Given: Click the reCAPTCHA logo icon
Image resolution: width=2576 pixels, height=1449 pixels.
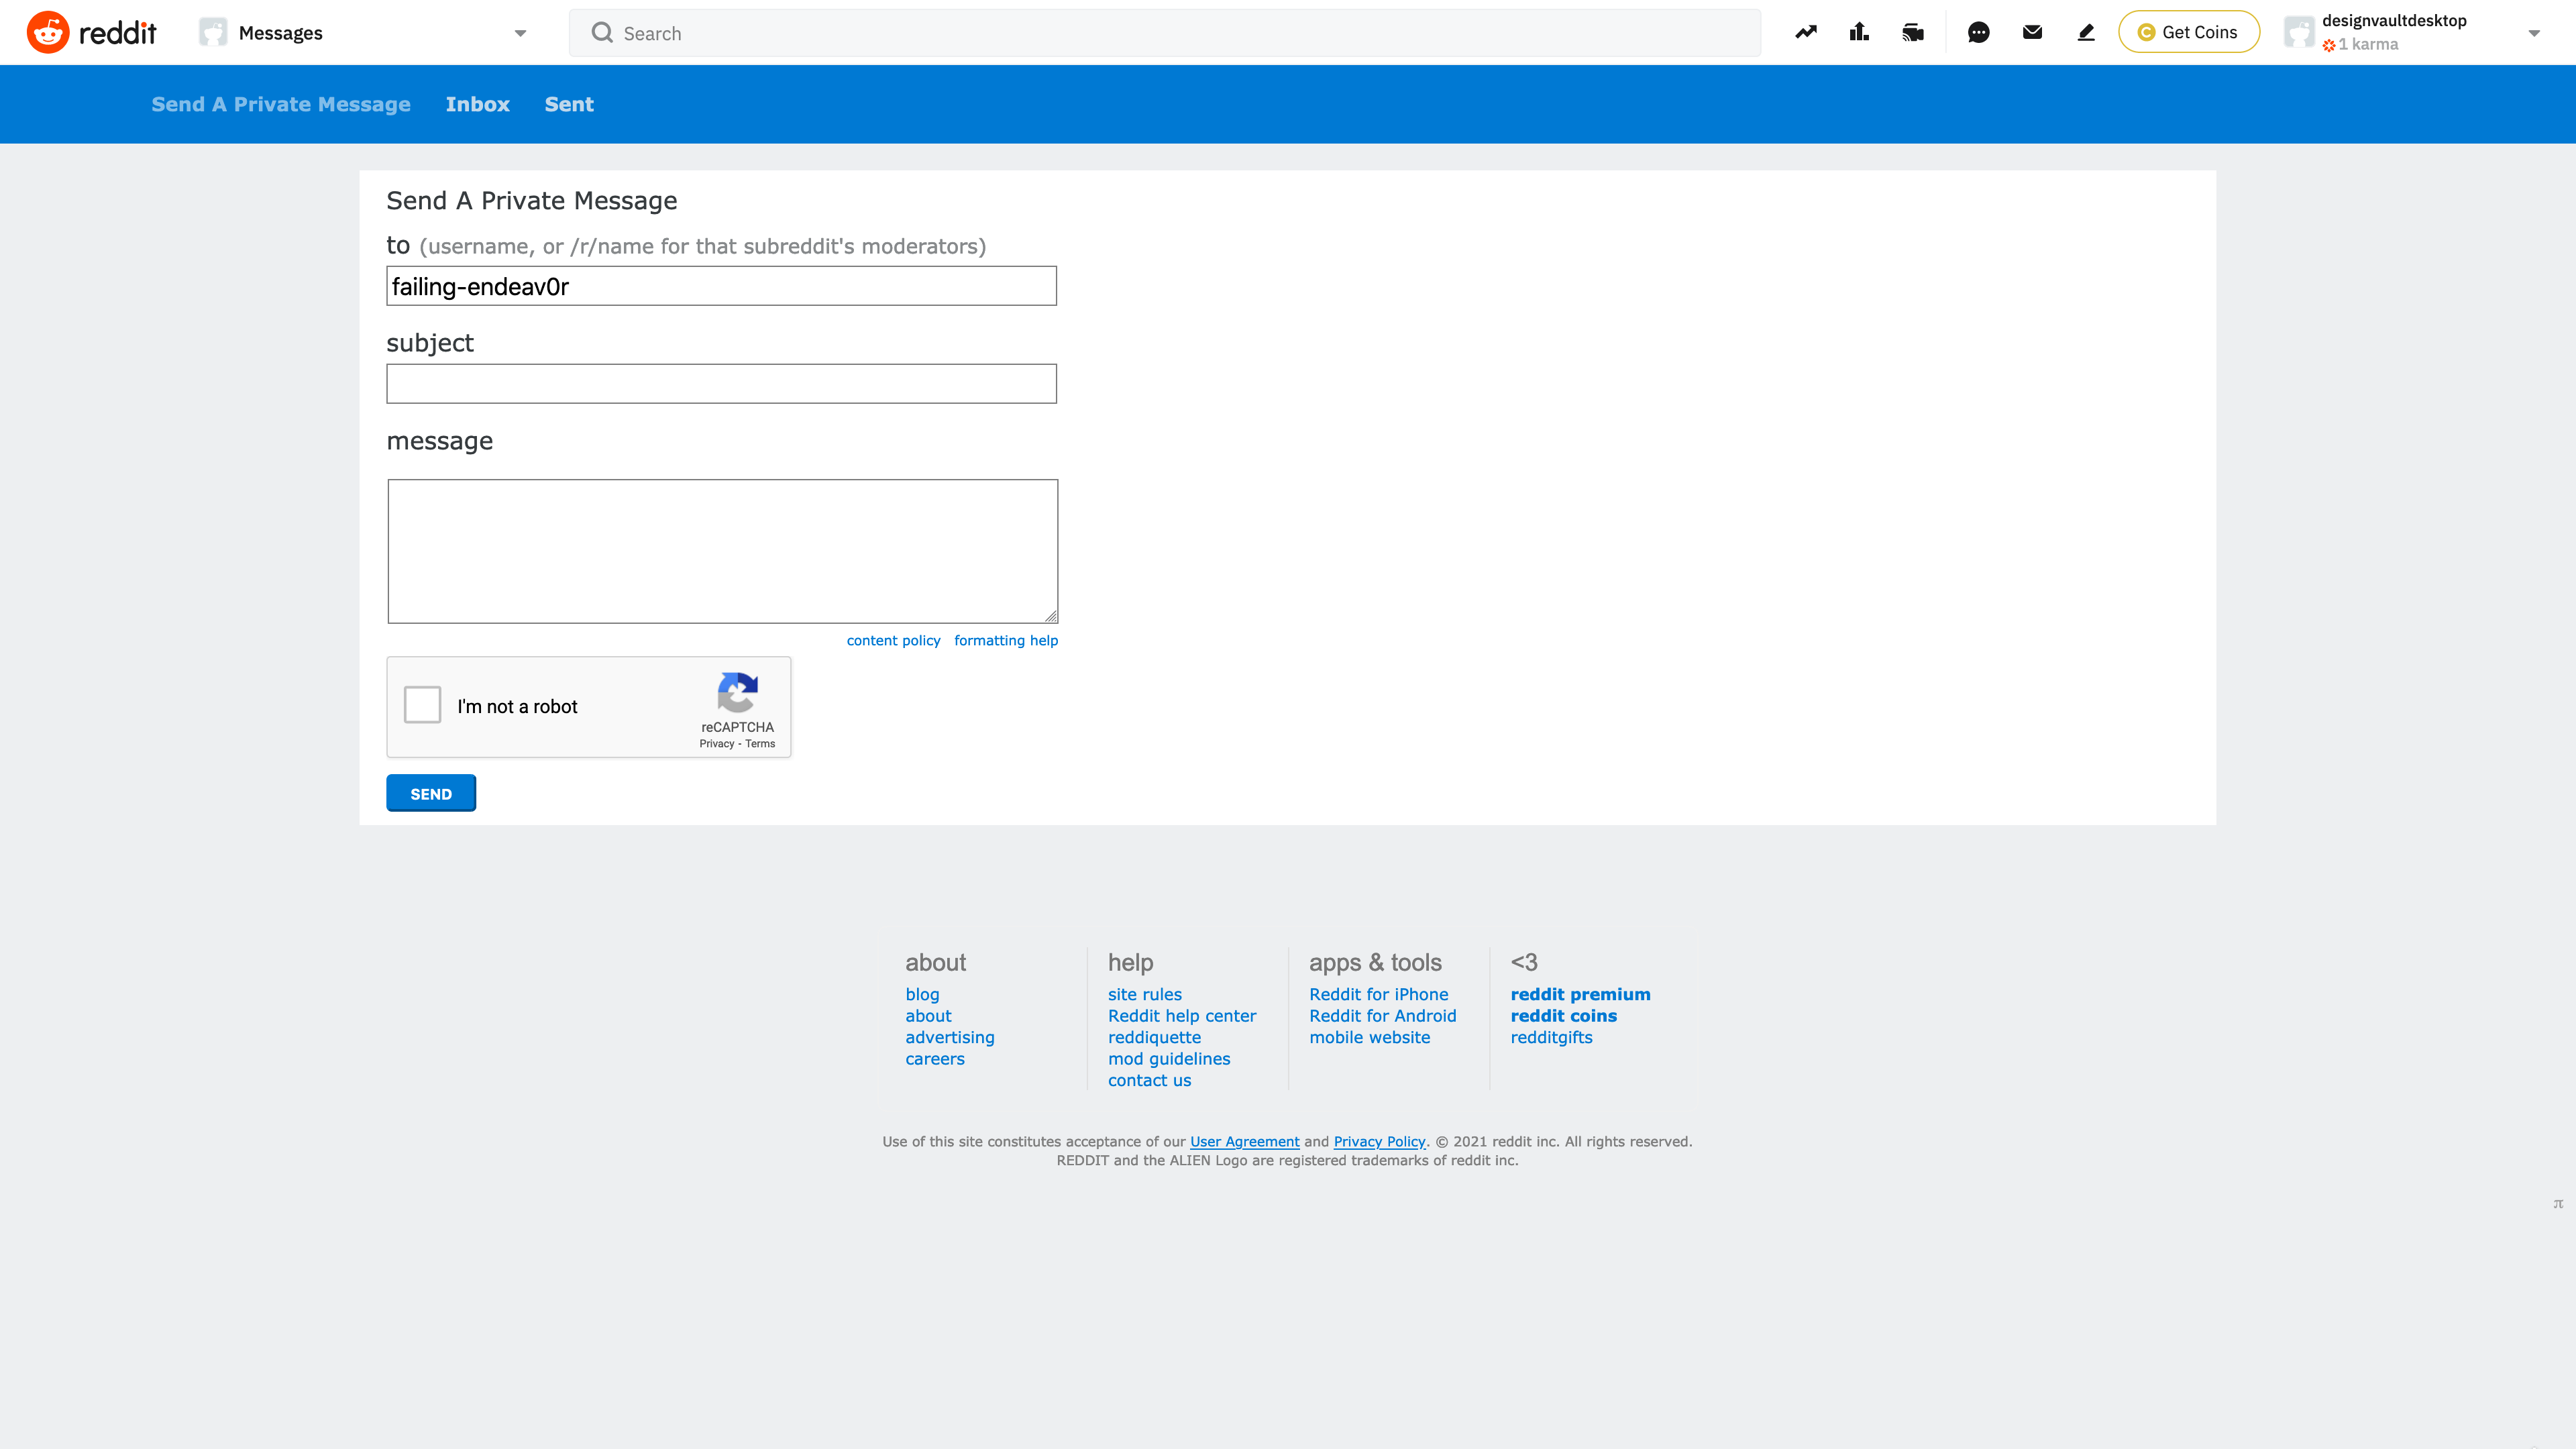Looking at the screenshot, I should click(737, 692).
